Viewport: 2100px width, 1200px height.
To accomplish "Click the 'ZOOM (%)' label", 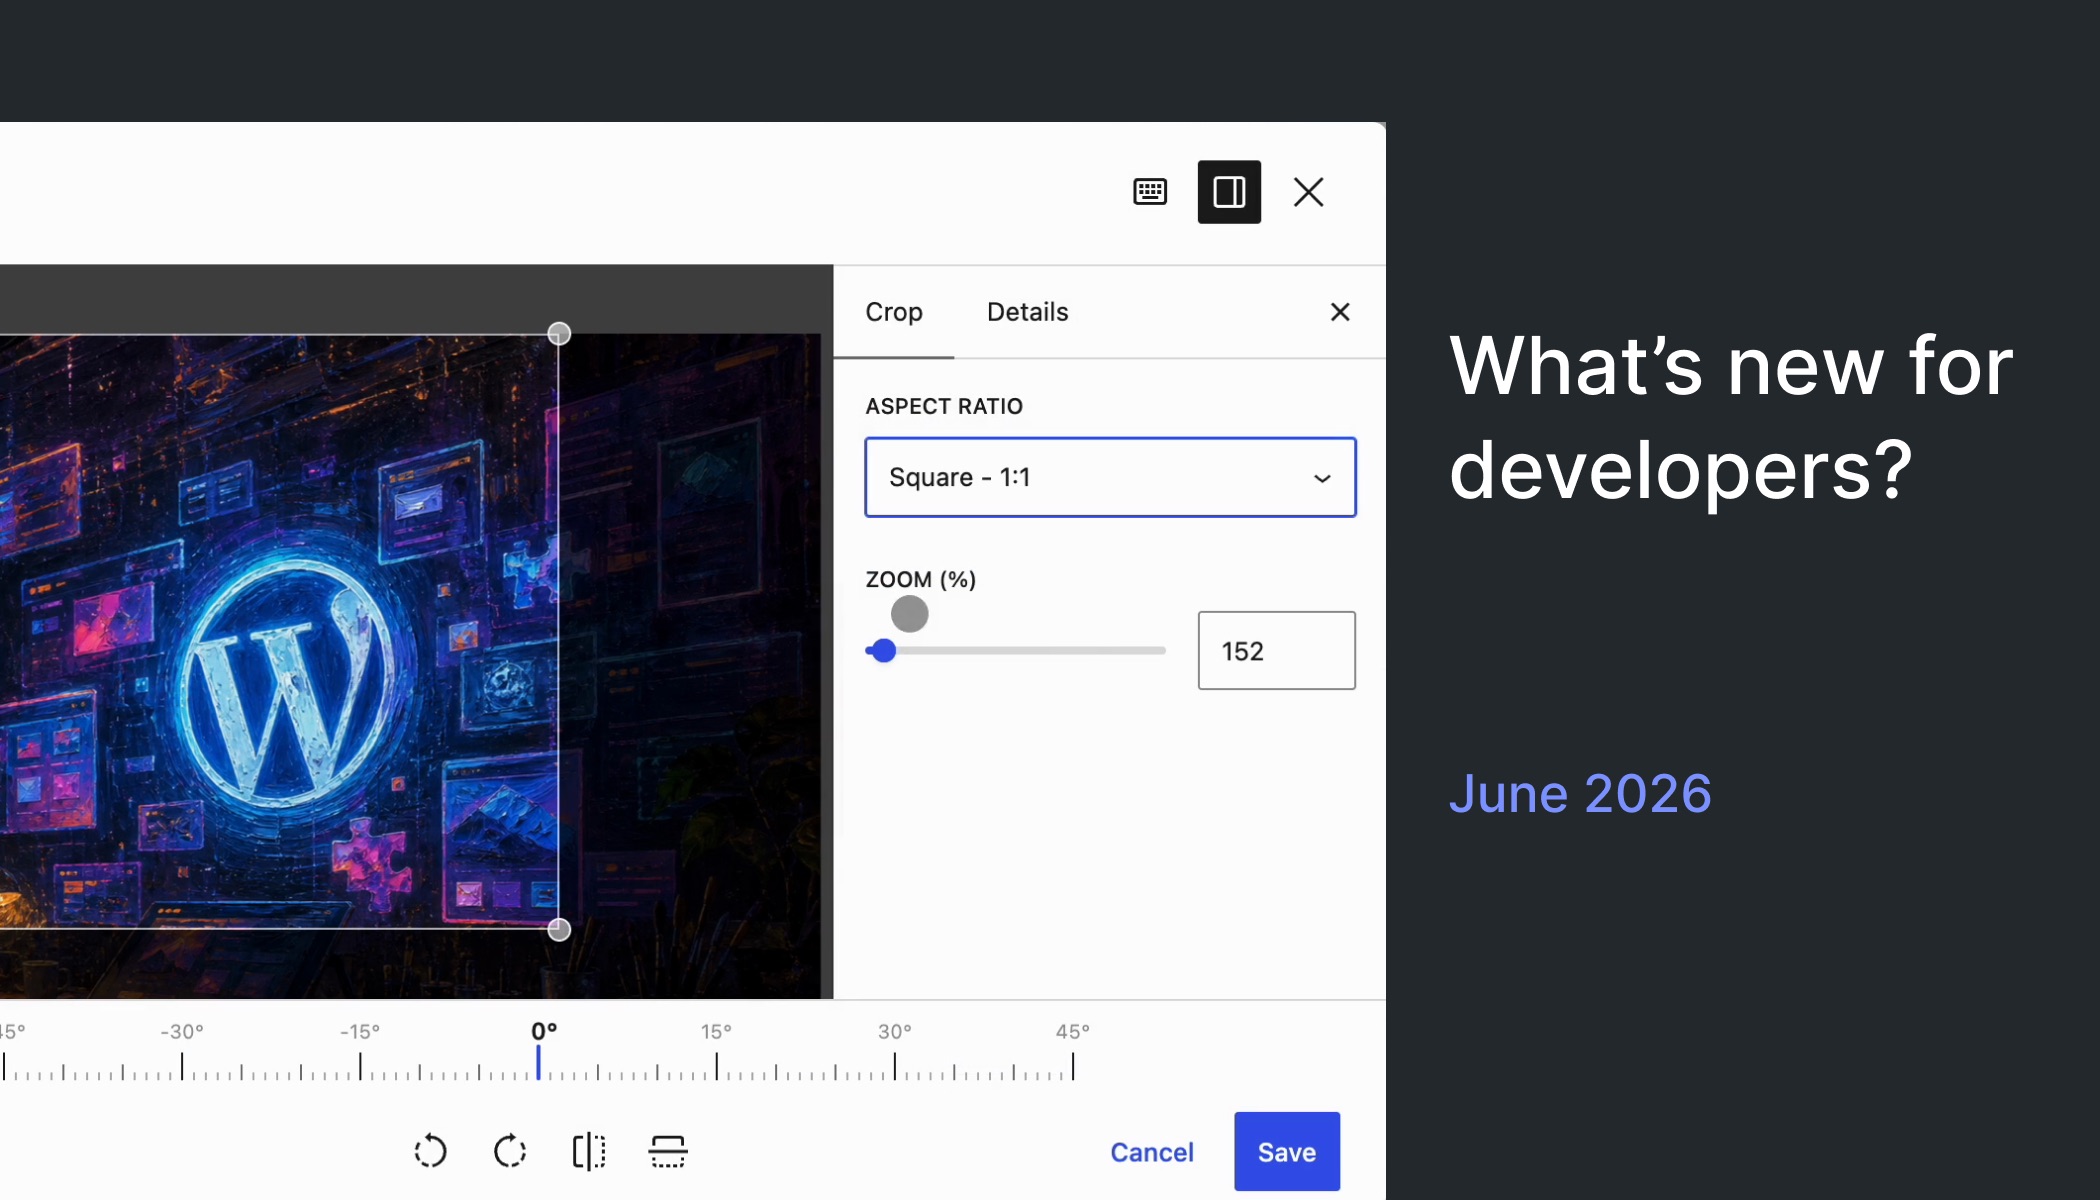I will coord(920,579).
